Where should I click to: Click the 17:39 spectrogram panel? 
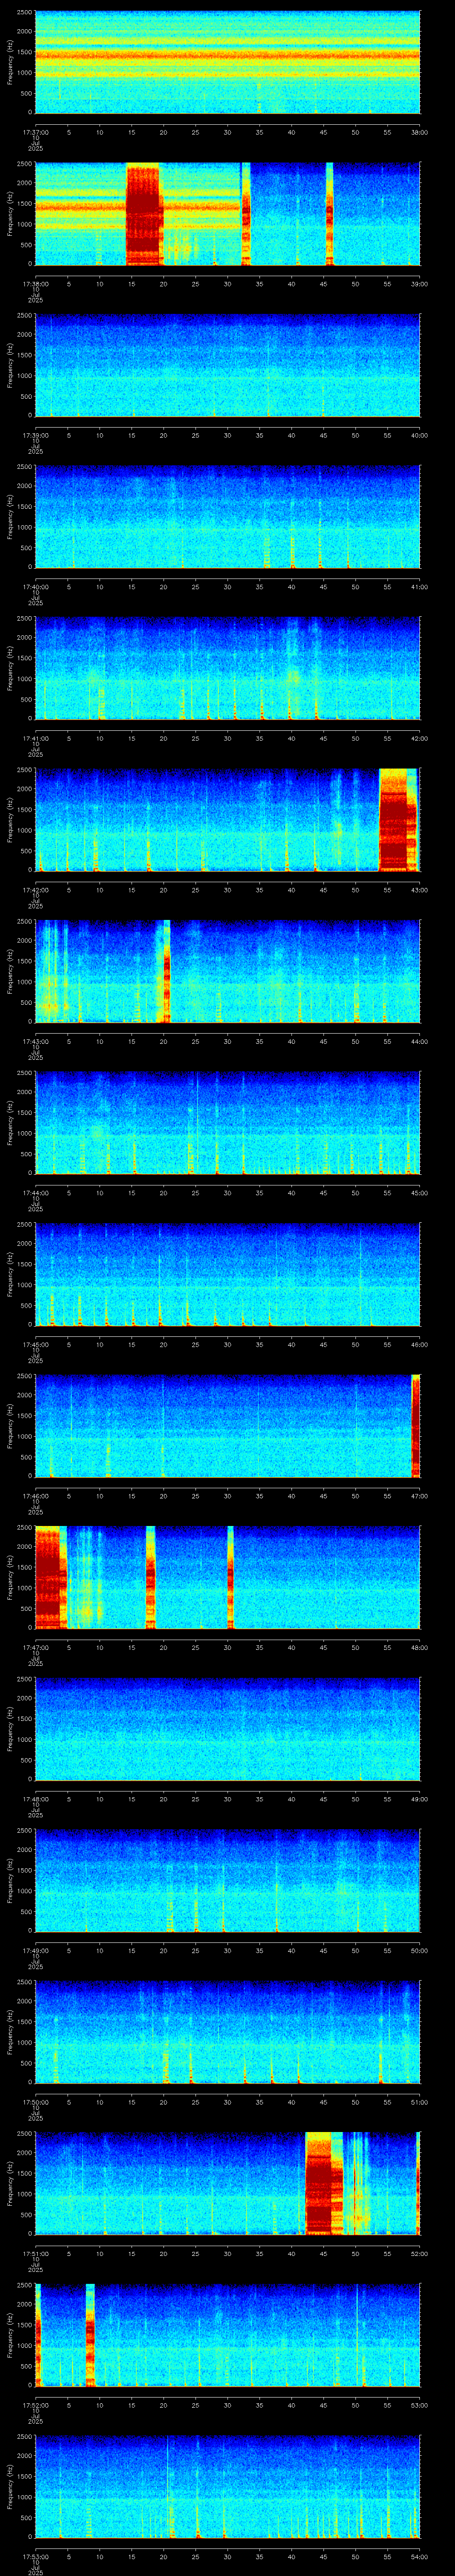227,365
